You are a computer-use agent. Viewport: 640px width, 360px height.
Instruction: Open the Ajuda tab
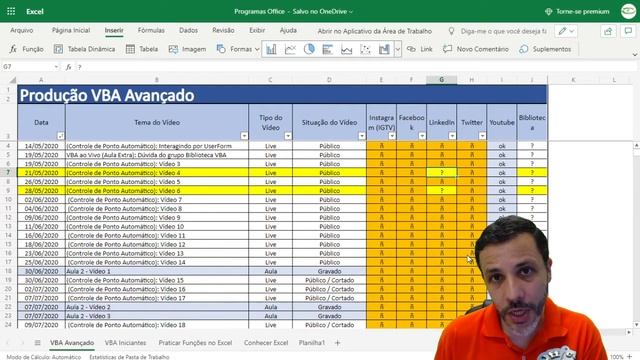288,30
